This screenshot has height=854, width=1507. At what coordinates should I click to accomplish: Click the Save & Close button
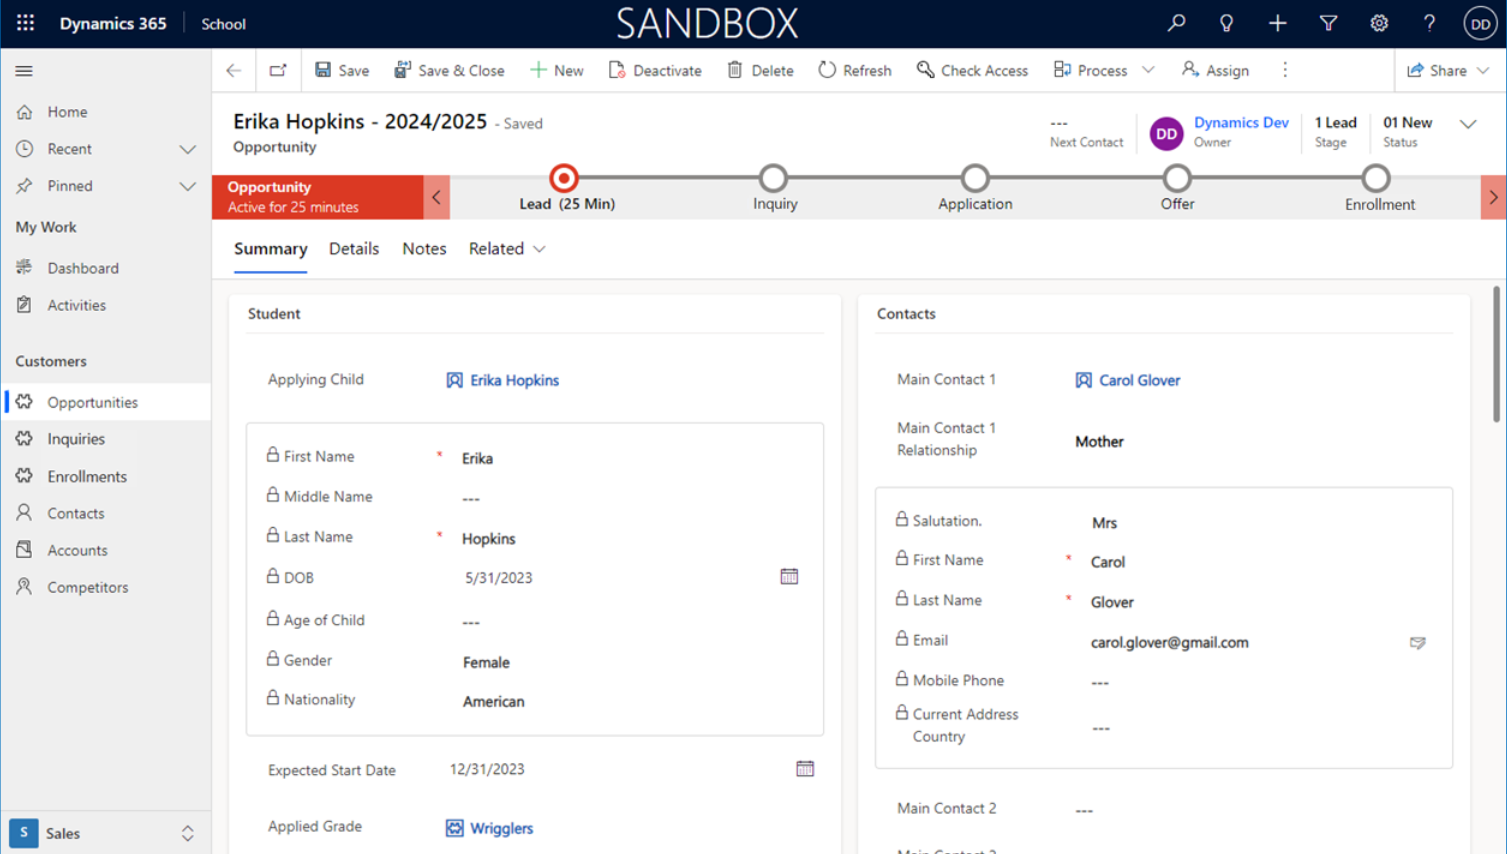[x=449, y=70]
